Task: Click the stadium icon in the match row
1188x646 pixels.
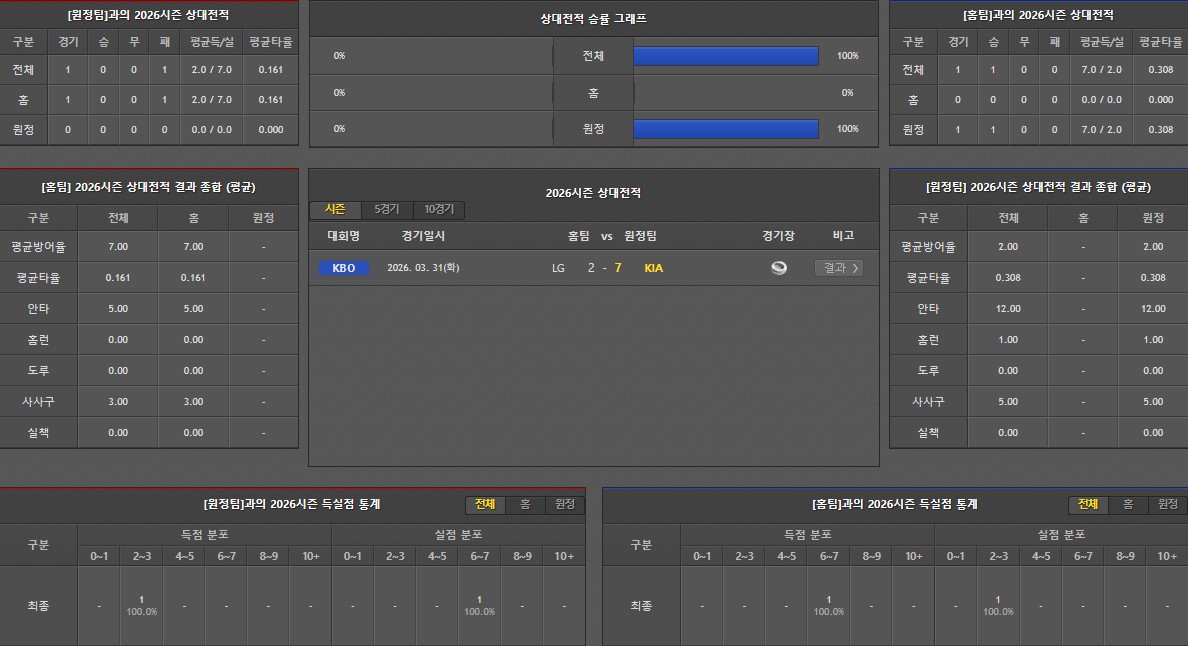Action: point(778,267)
